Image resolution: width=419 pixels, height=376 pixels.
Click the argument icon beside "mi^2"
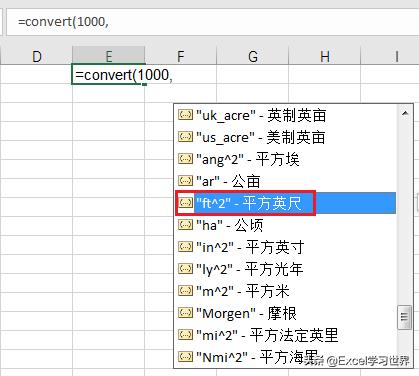point(185,335)
